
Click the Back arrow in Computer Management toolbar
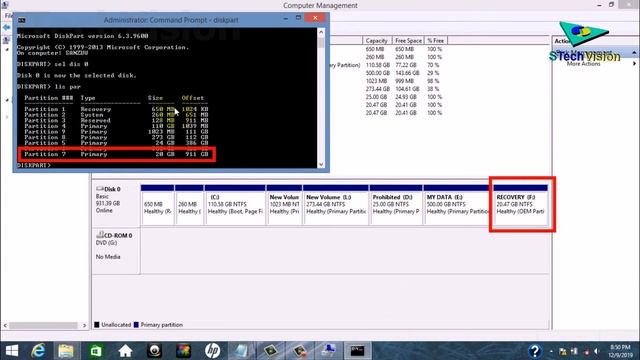[7, 27]
